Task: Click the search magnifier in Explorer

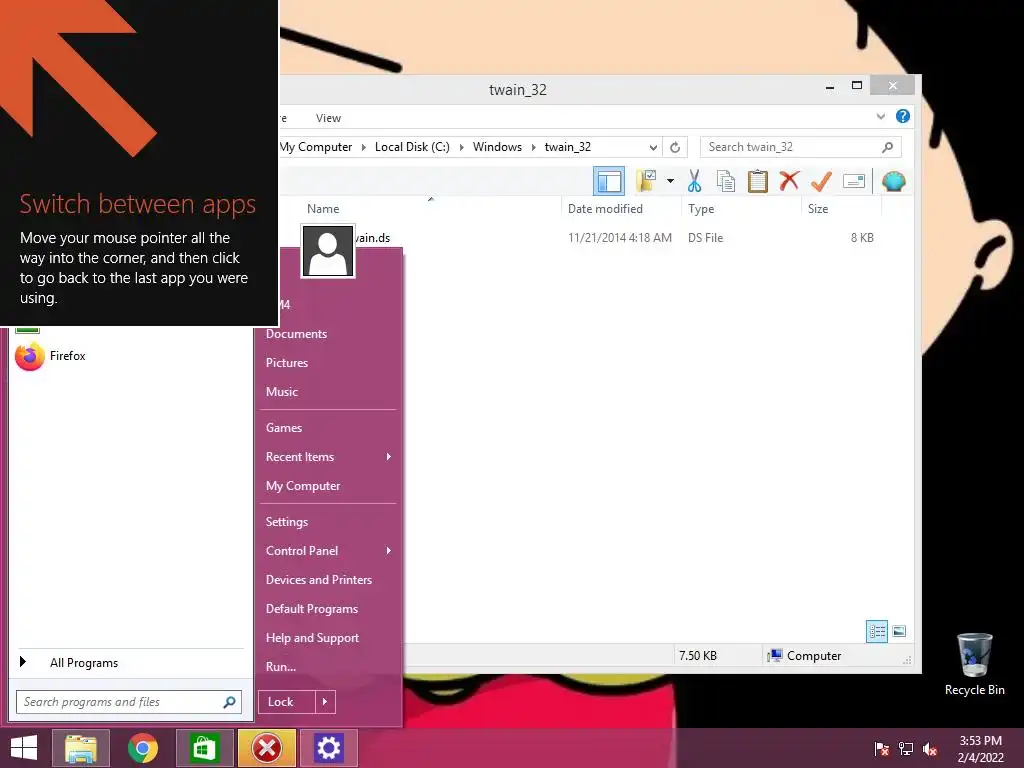Action: pyautogui.click(x=887, y=148)
